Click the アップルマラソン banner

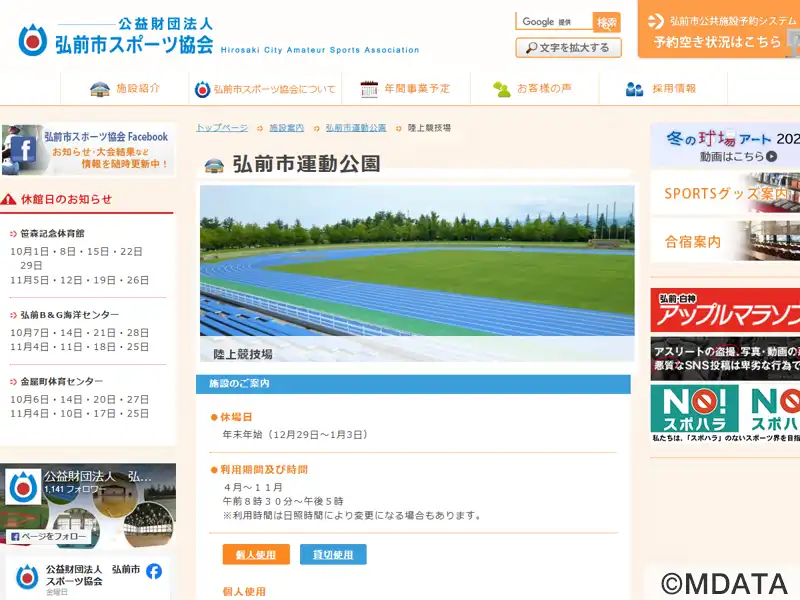coord(724,311)
